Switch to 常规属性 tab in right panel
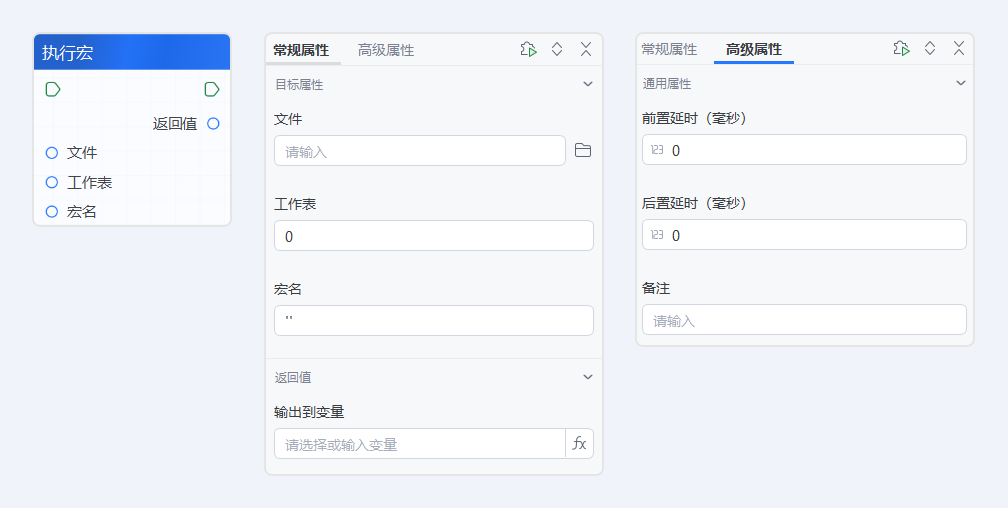The height and width of the screenshot is (508, 1008). click(x=669, y=49)
